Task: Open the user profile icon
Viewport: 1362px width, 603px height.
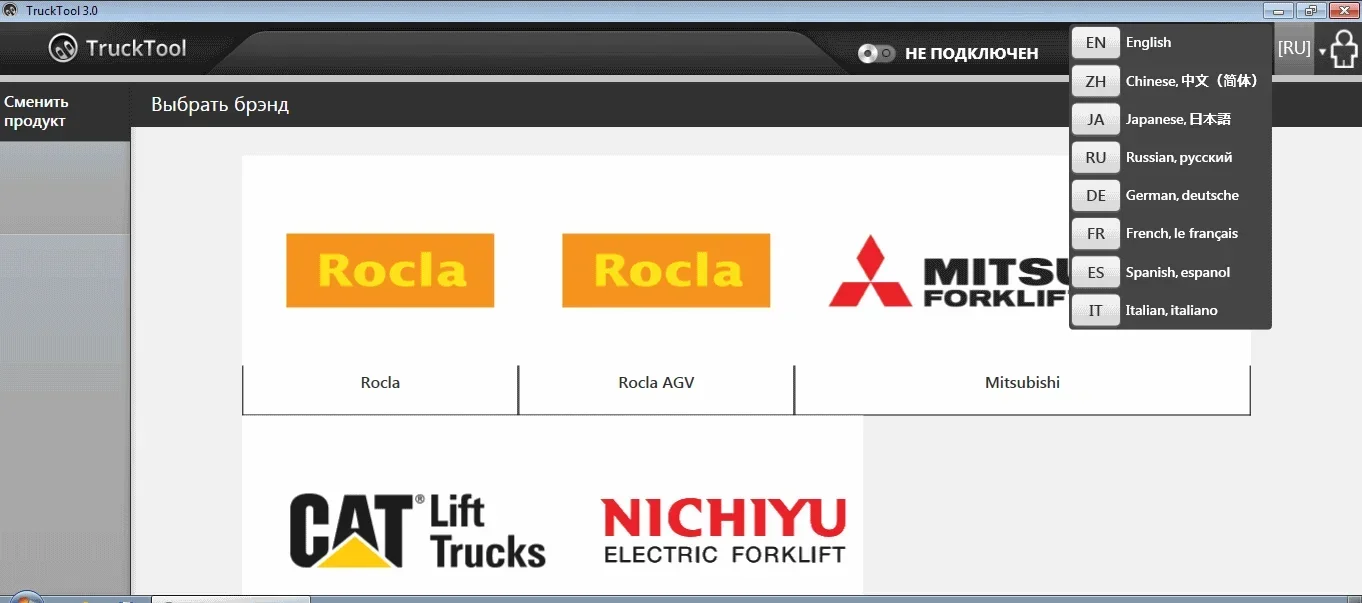Action: (x=1344, y=49)
